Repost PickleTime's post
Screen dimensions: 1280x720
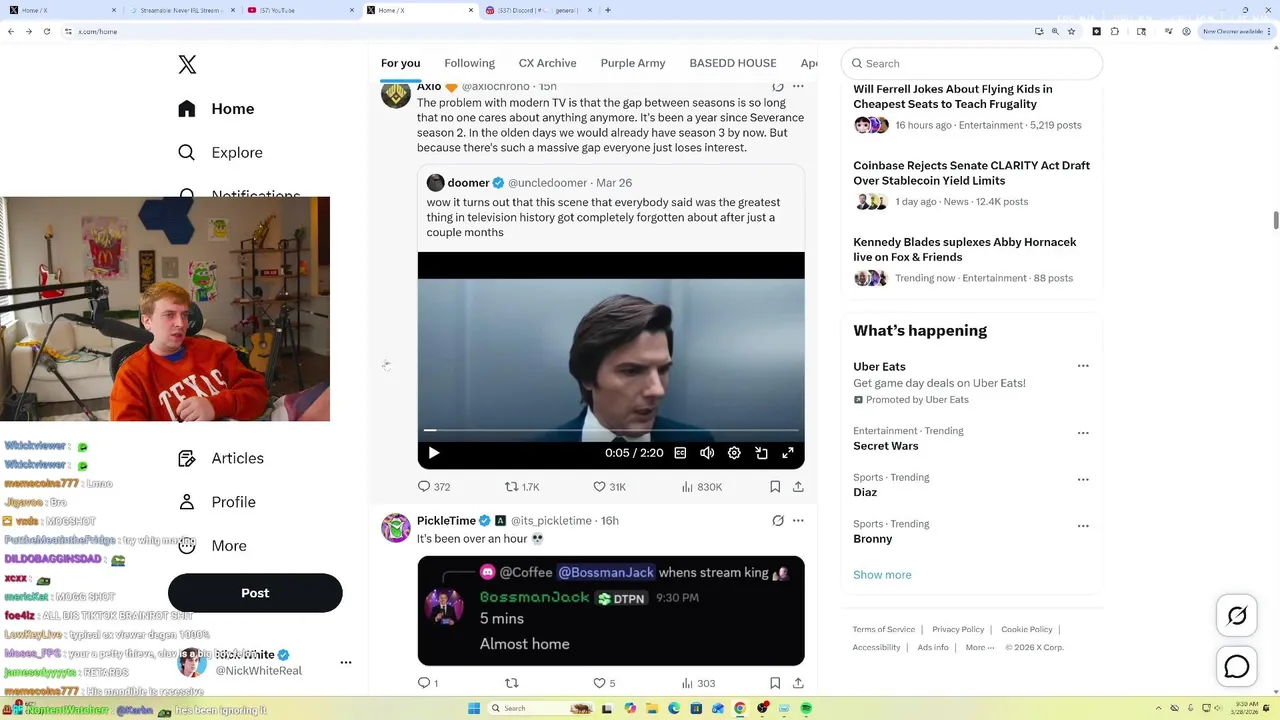[x=512, y=684]
